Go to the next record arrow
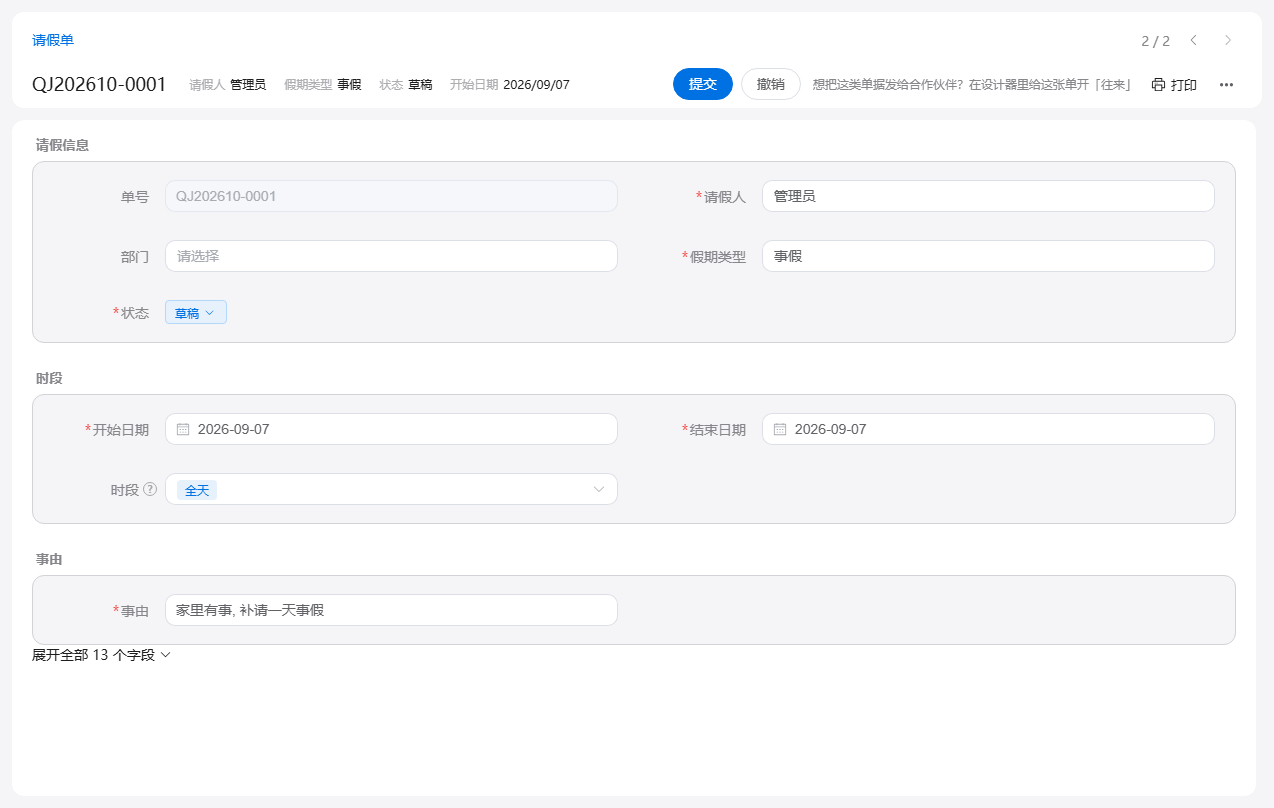 click(1228, 40)
